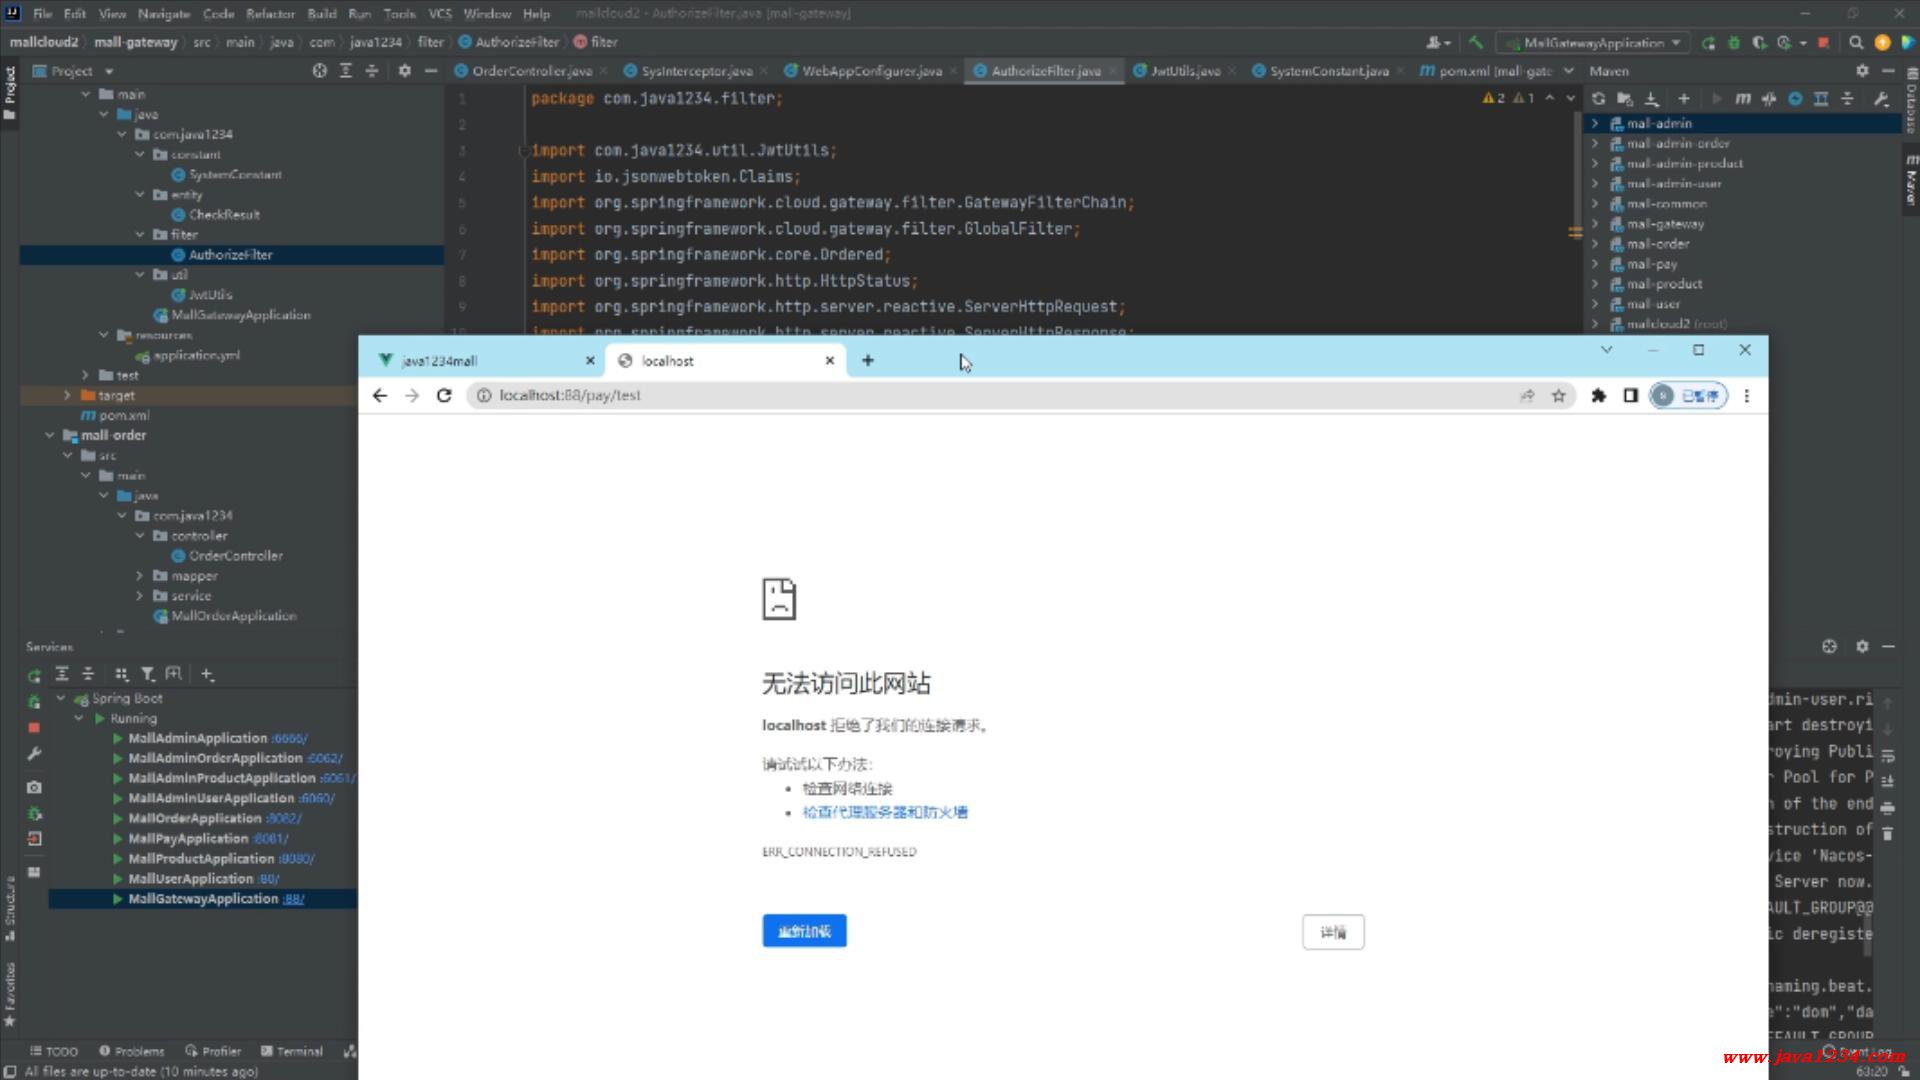Add service plus icon in Services toolbar
The height and width of the screenshot is (1080, 1920).
207,674
